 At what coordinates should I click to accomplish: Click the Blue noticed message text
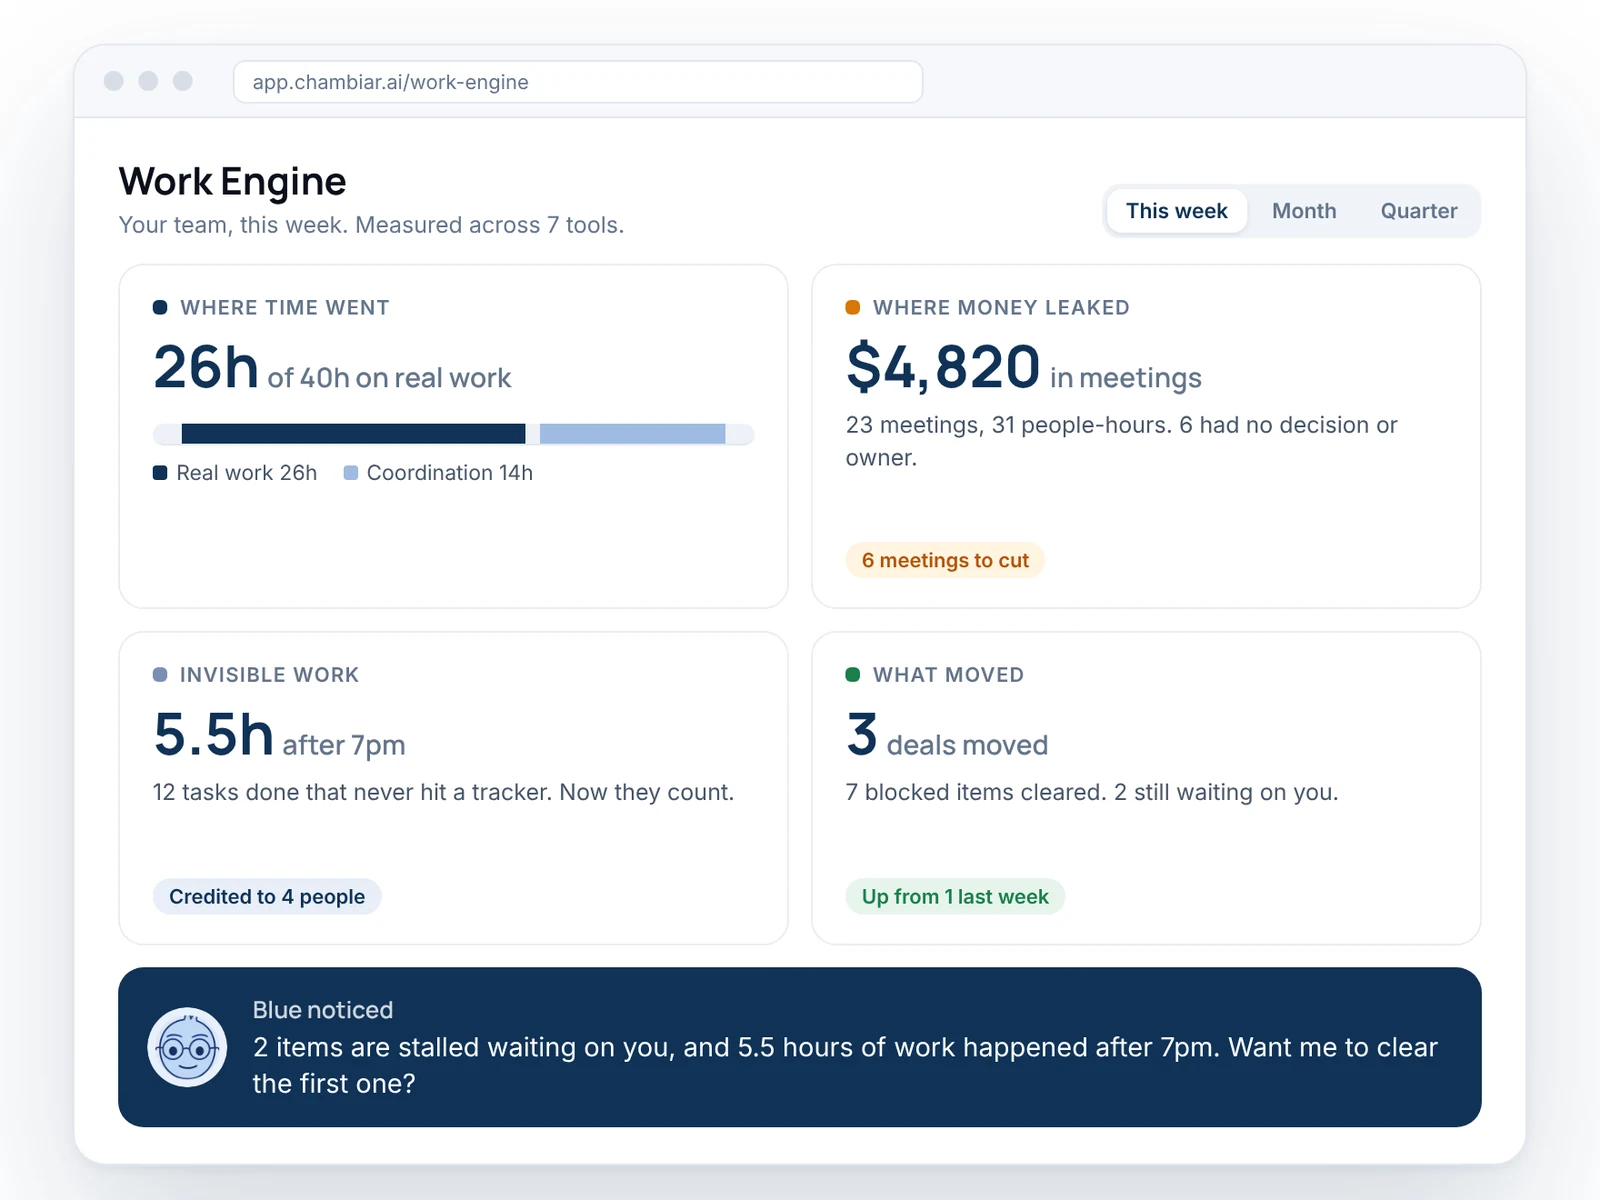point(845,1065)
